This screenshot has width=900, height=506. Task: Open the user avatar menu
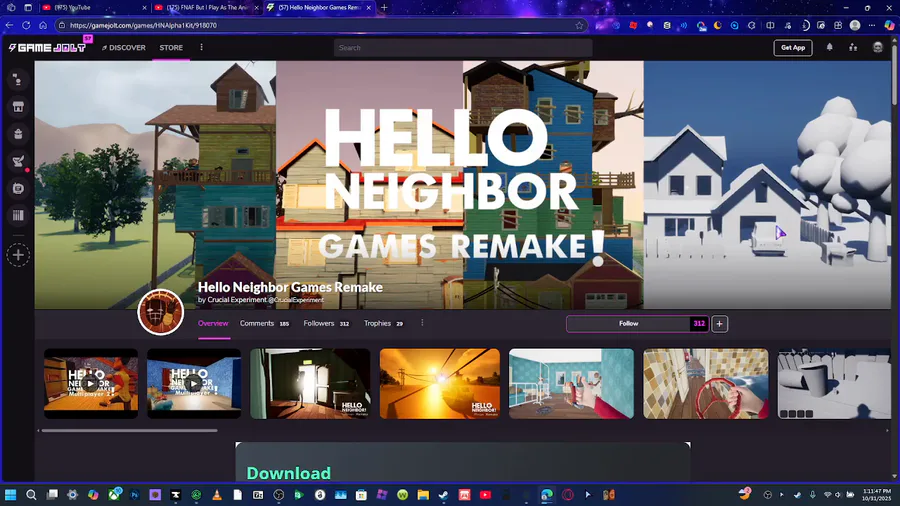click(x=878, y=48)
